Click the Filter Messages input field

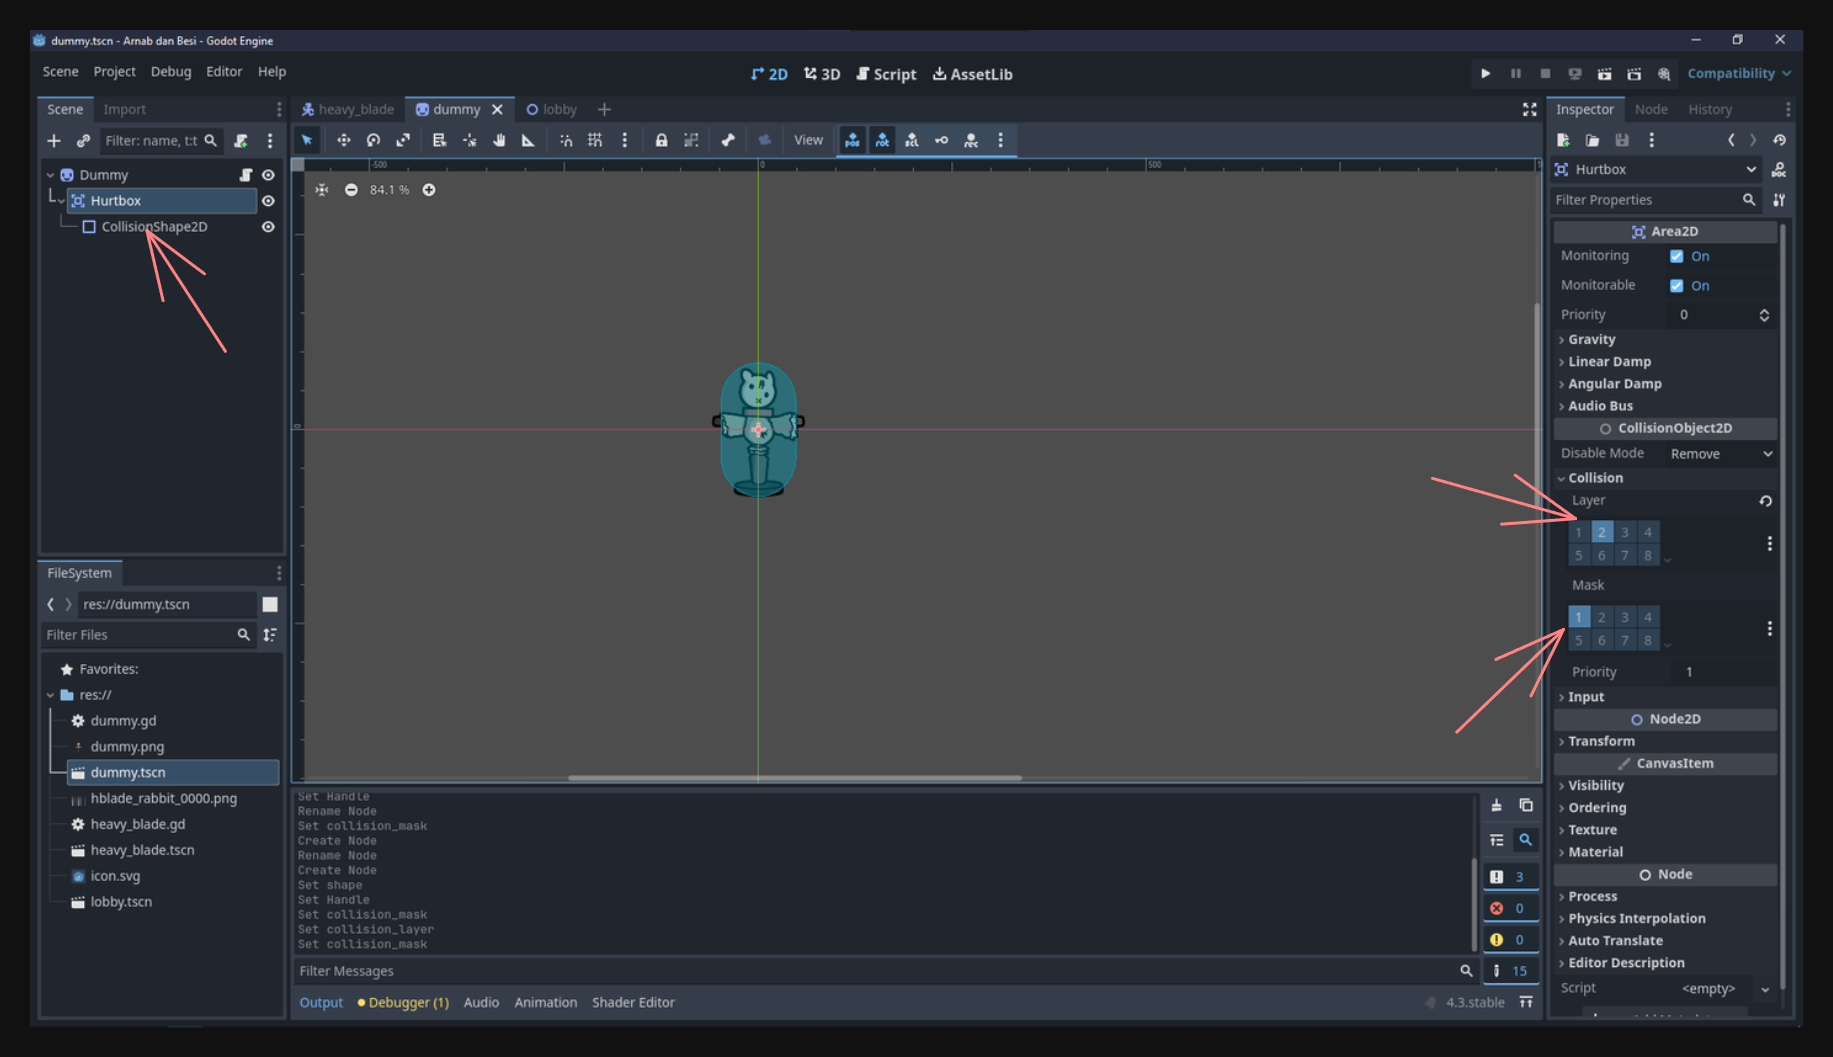886,971
